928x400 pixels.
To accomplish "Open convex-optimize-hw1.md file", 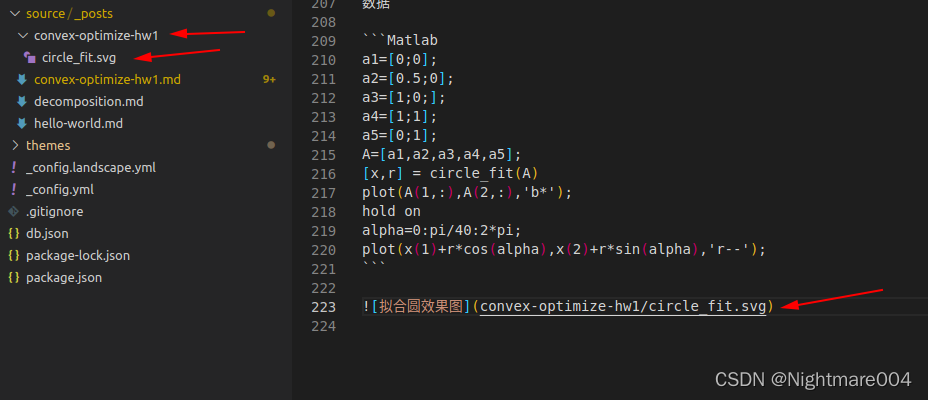I will 107,80.
